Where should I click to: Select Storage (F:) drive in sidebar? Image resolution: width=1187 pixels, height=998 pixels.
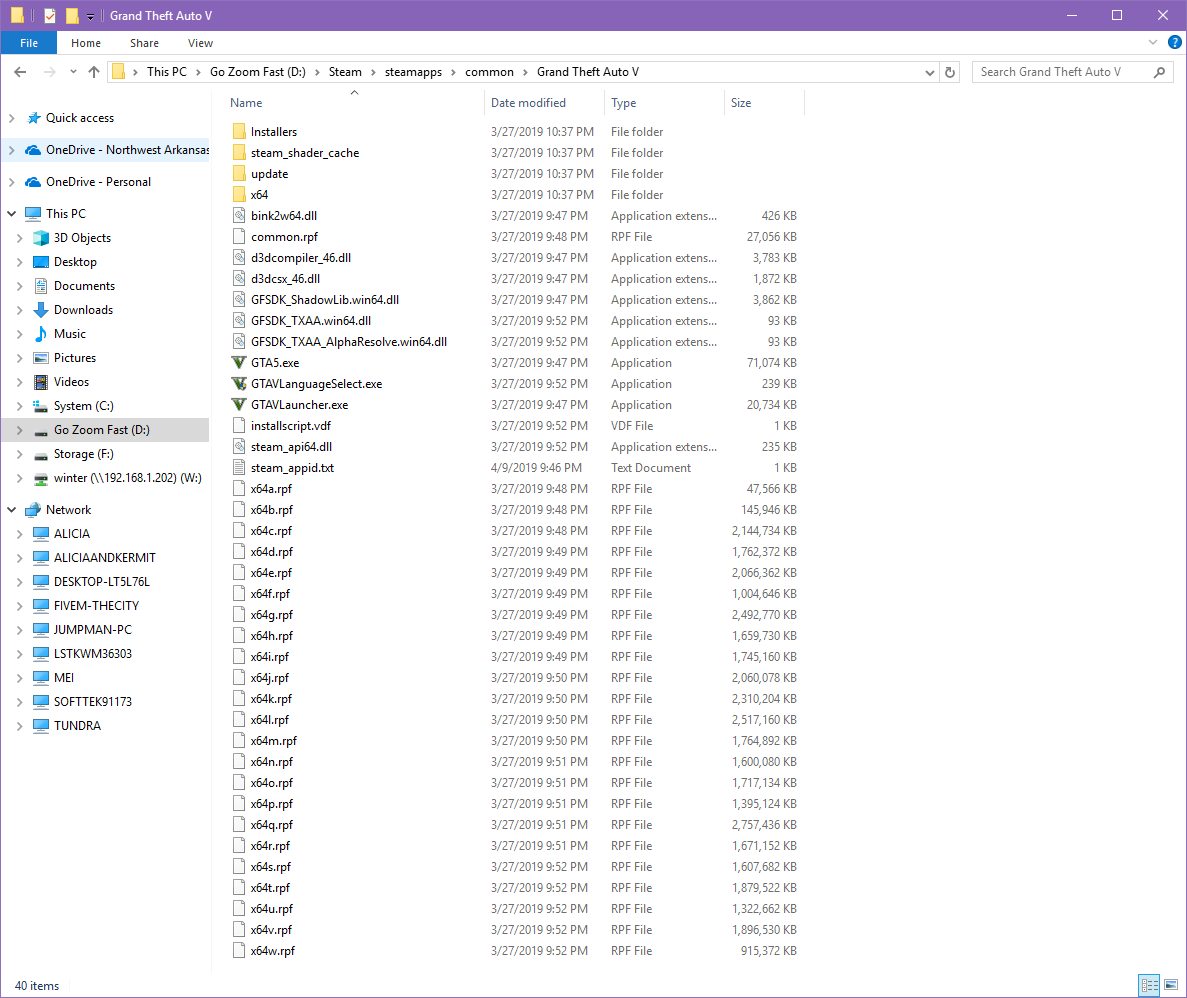coord(83,454)
